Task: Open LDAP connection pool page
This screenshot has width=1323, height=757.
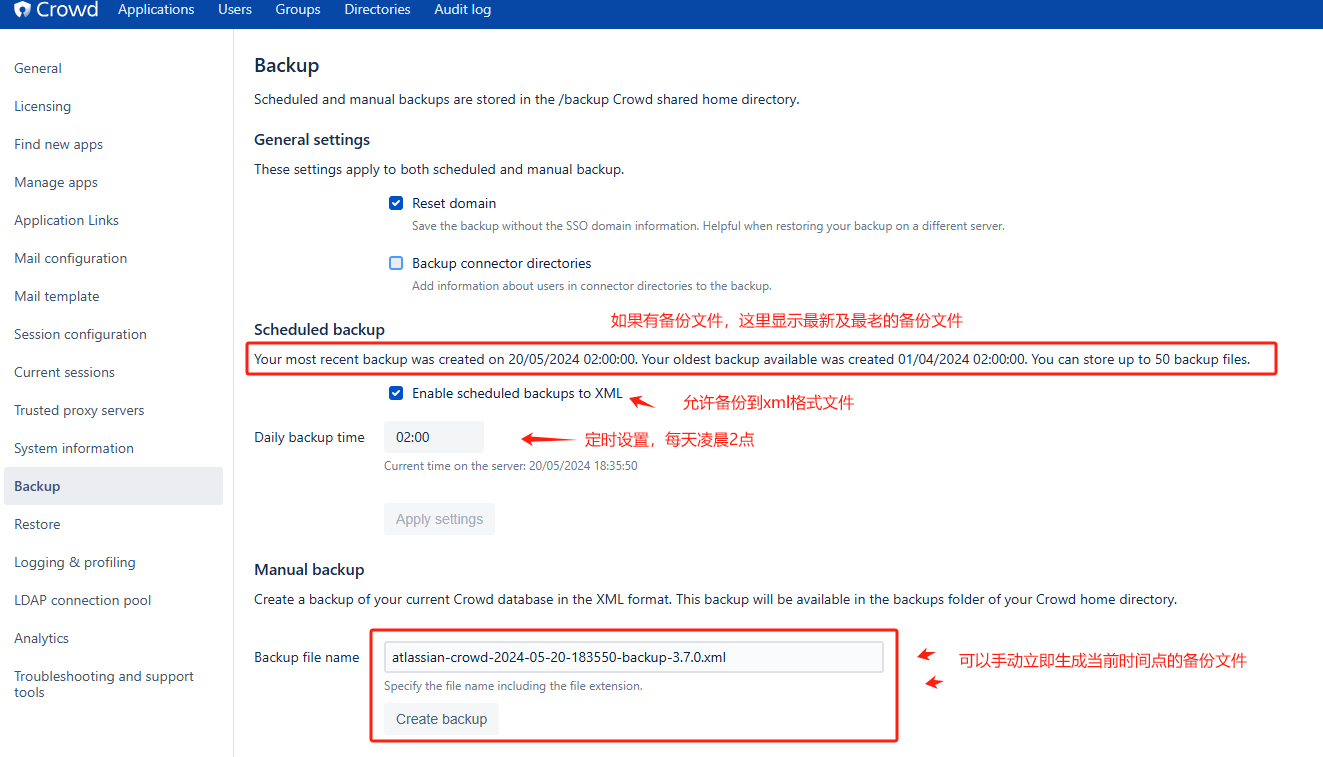Action: click(83, 600)
